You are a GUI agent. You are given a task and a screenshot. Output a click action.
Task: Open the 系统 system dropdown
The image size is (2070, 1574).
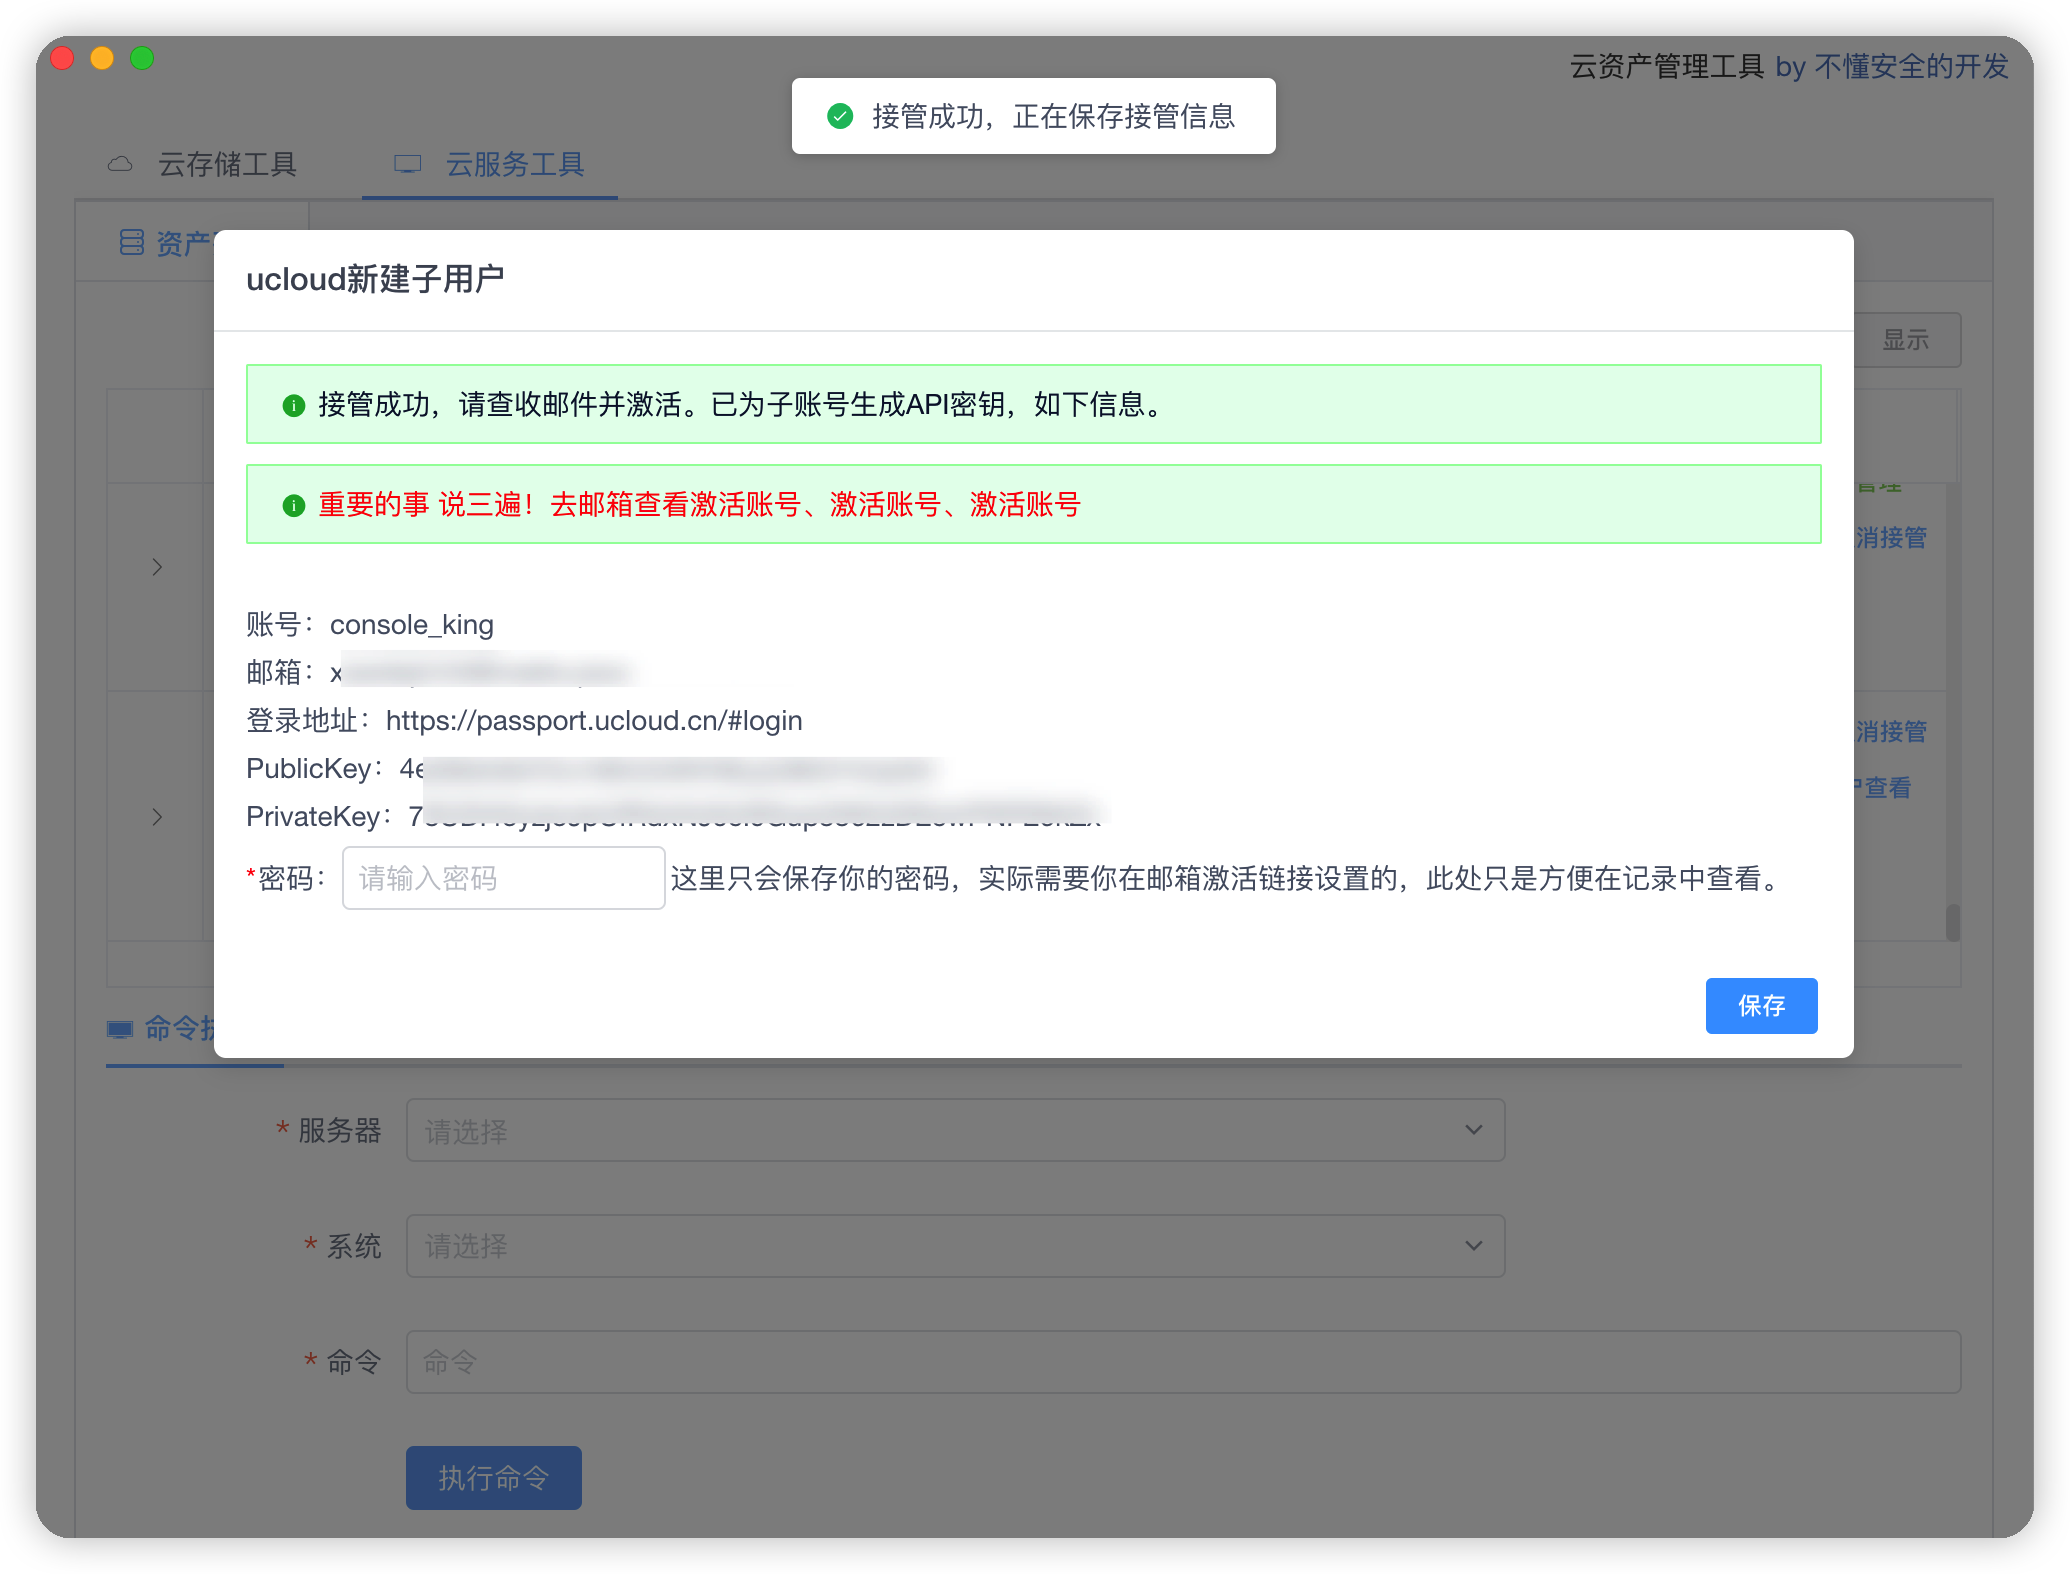click(x=955, y=1246)
